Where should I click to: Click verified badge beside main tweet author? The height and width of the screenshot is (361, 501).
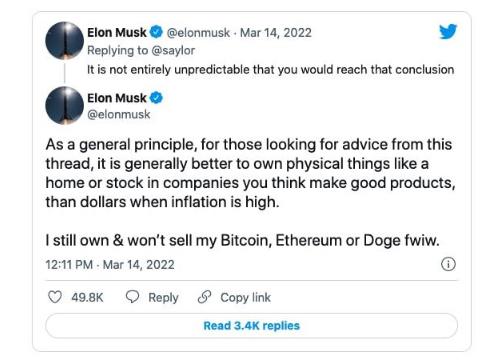coord(156,98)
